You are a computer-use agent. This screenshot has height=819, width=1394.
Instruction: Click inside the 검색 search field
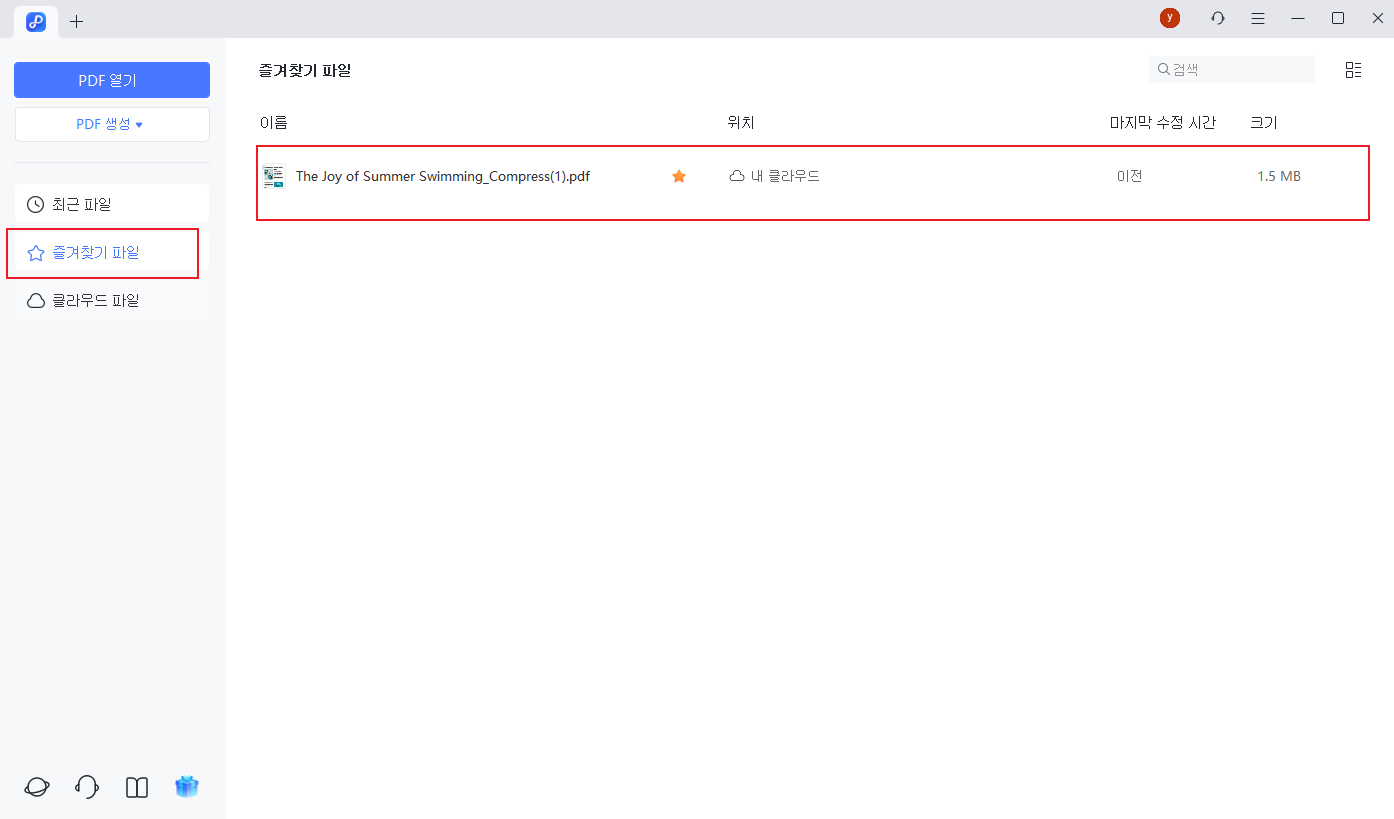(1231, 69)
